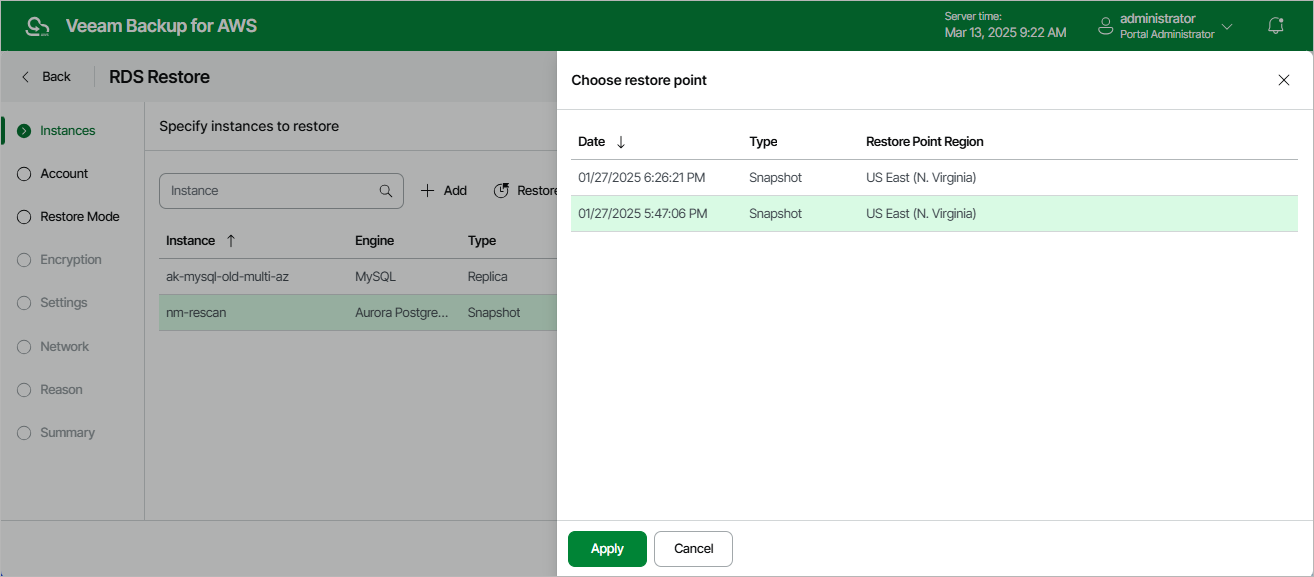Viewport: 1314px width, 577px height.
Task: Toggle Date column sort arrow
Action: tap(621, 142)
